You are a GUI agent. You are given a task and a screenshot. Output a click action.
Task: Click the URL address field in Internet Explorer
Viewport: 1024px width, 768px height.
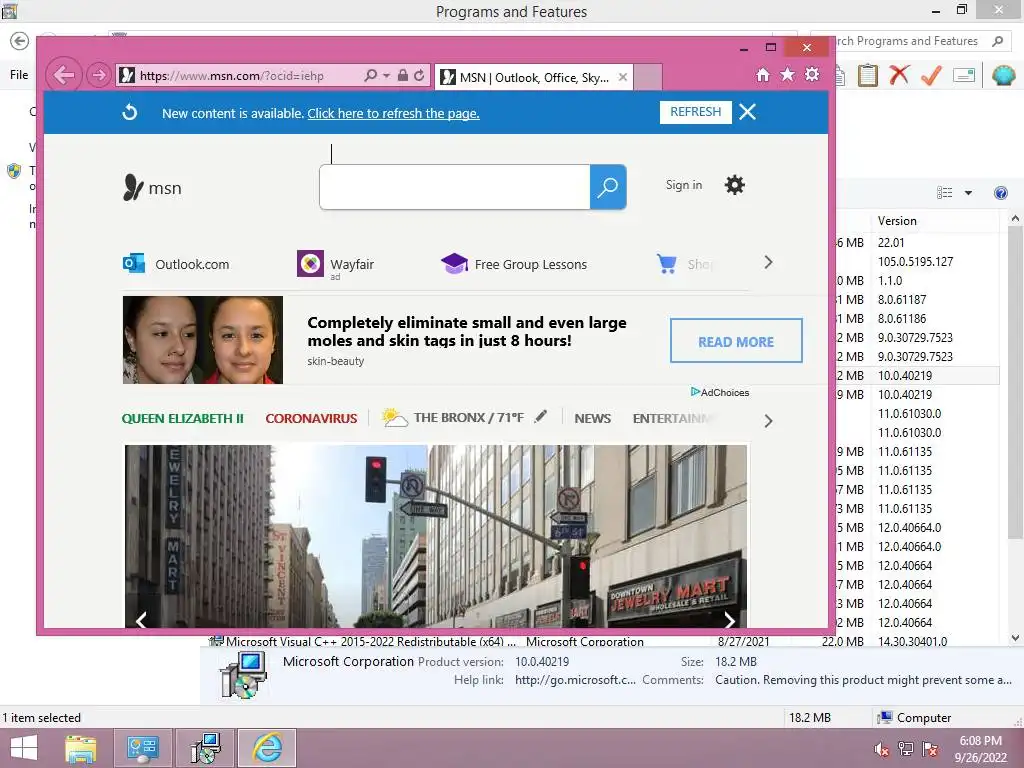(239, 76)
